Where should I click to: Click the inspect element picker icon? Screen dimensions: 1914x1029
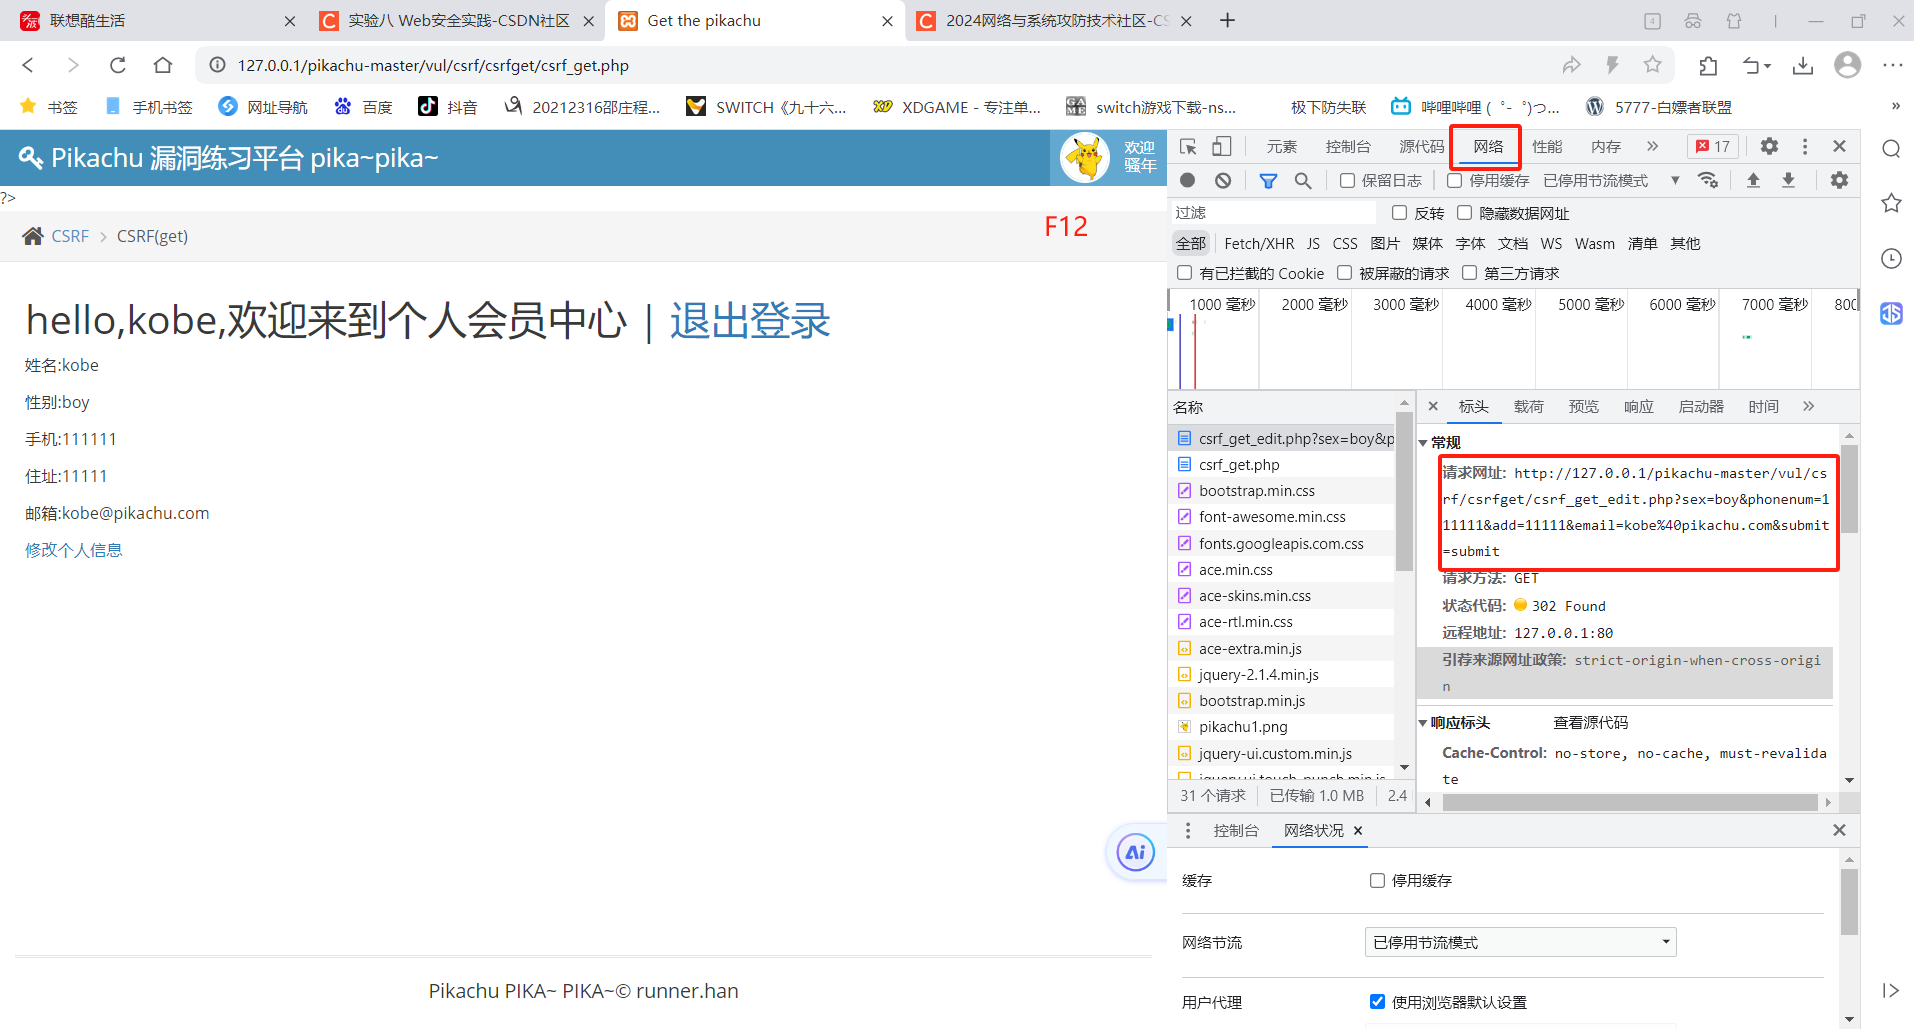tap(1188, 147)
